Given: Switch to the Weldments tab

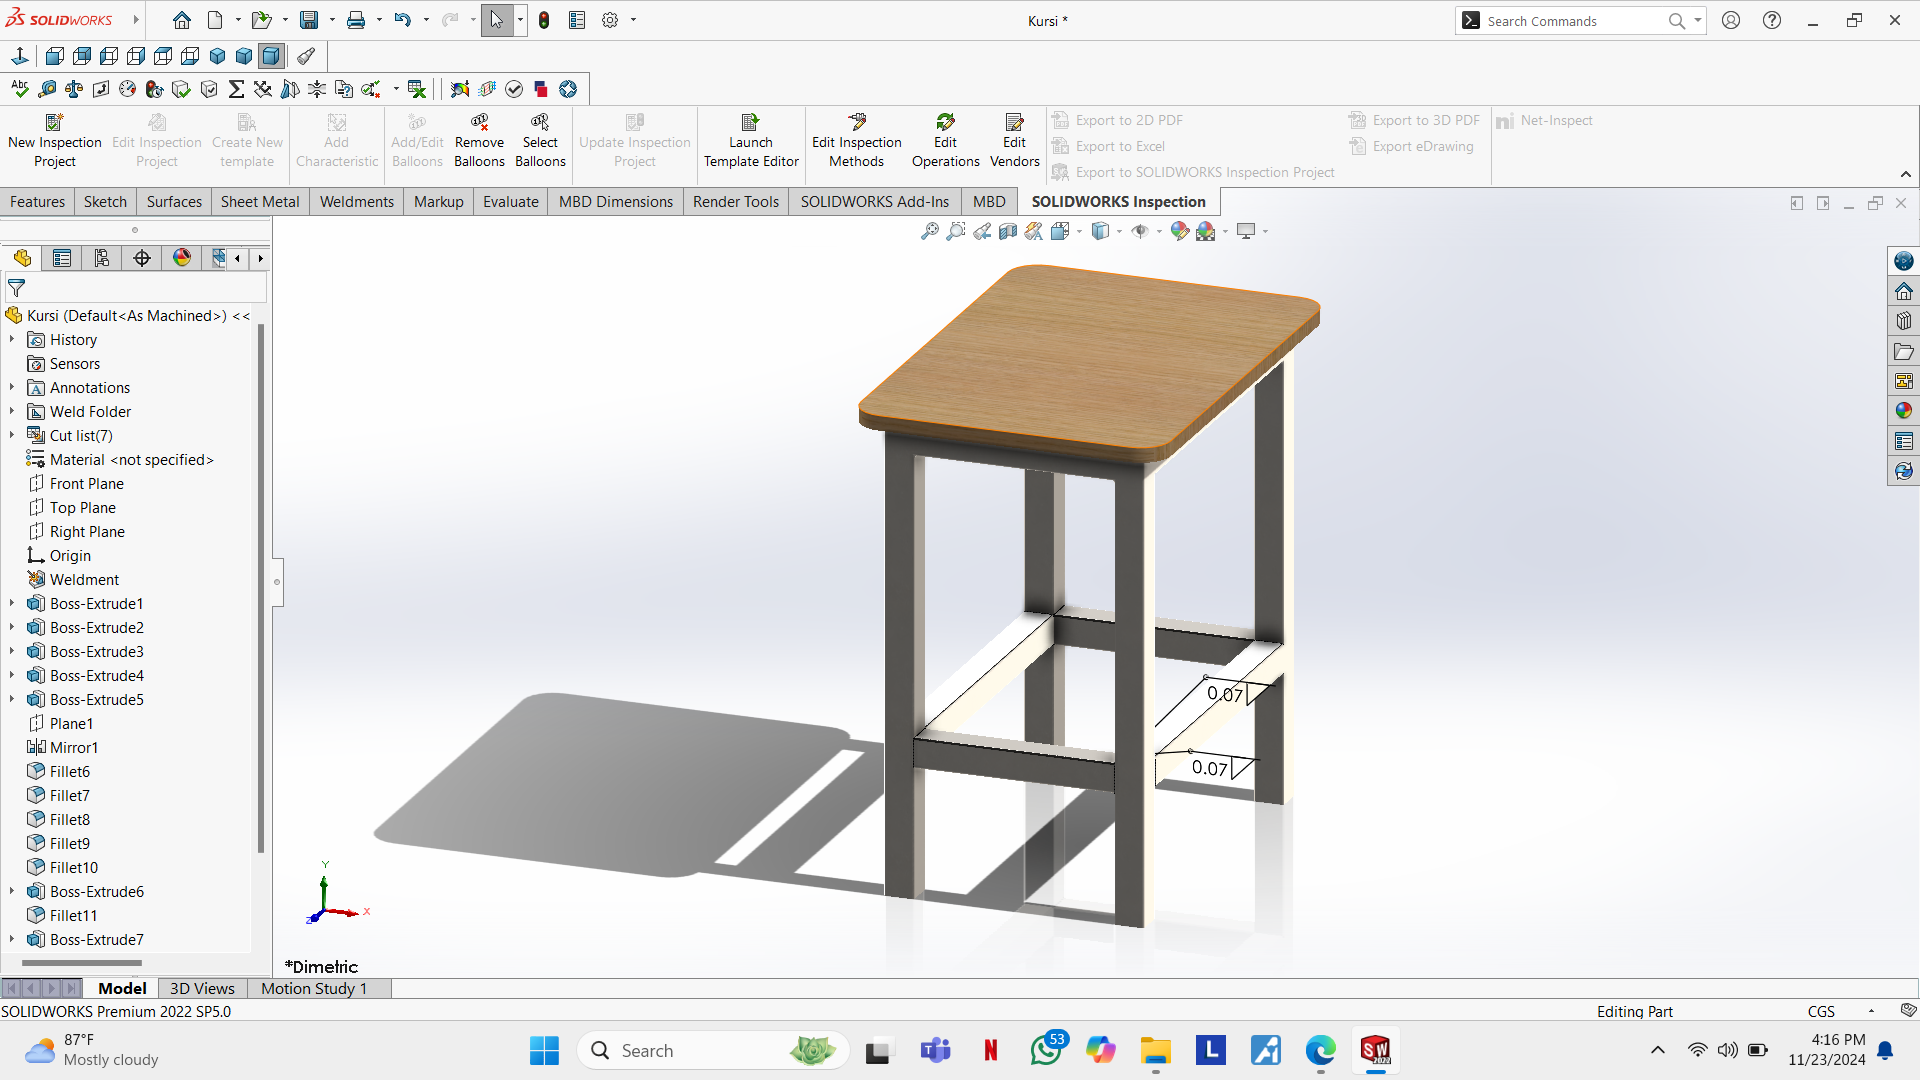Looking at the screenshot, I should click(356, 201).
